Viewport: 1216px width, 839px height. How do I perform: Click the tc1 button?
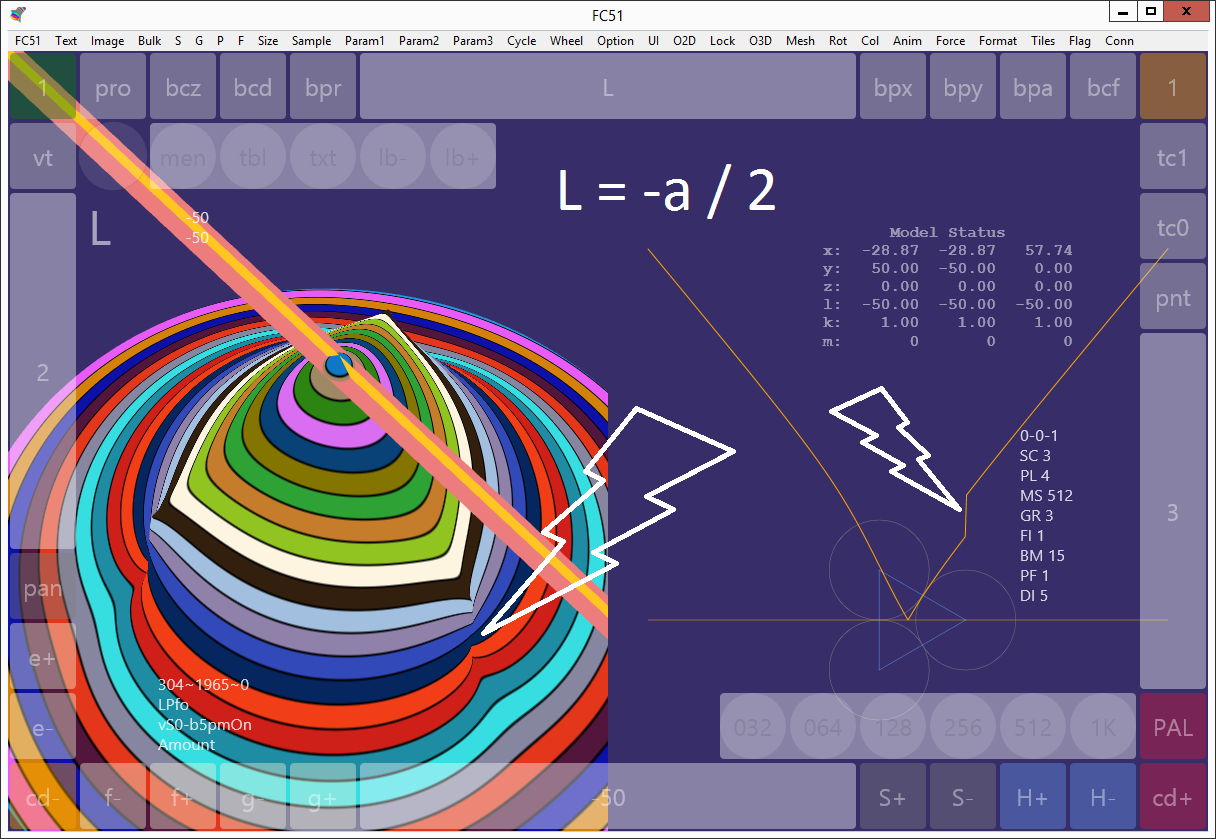[x=1173, y=157]
